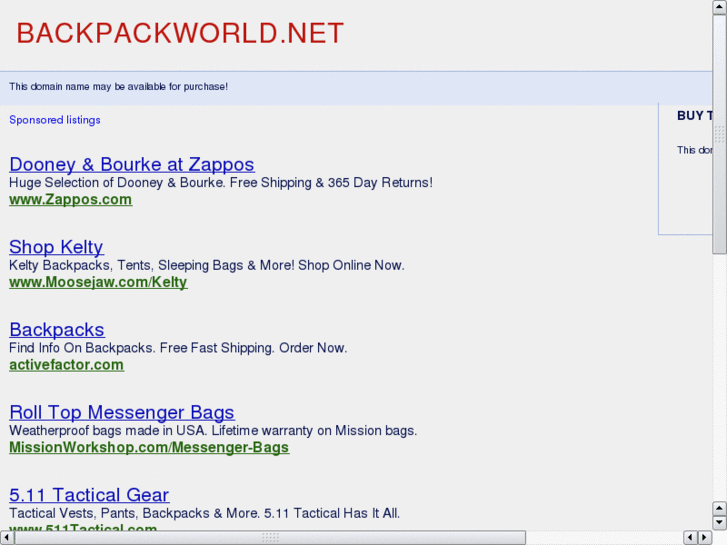Screen dimensions: 727x545
Task: Click the Weatherproof bags made in USA text
Action: coord(213,430)
